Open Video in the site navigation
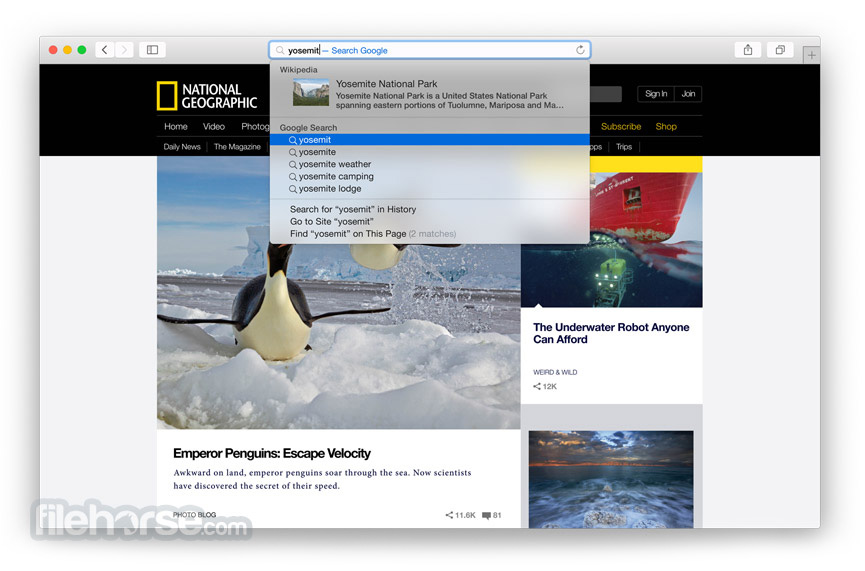This screenshot has width=865, height=571. click(x=213, y=126)
